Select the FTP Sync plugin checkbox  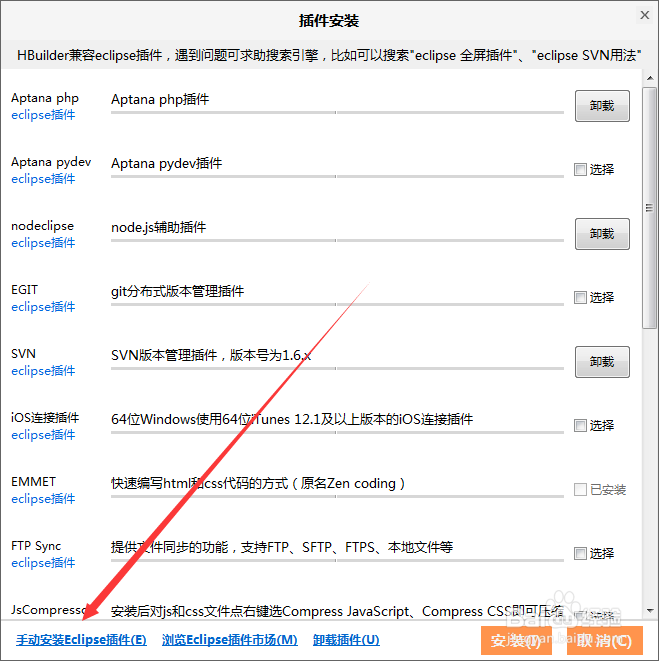coord(580,553)
